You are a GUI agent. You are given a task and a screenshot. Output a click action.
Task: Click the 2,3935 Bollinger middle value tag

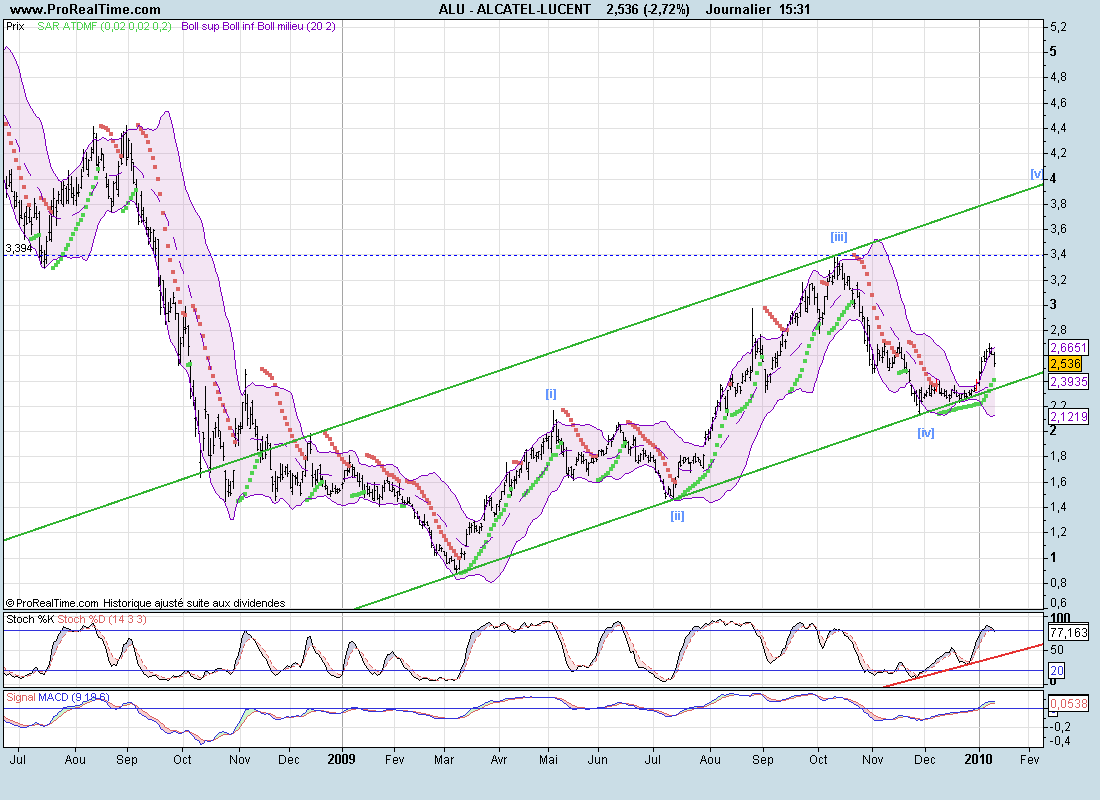pyautogui.click(x=1068, y=382)
